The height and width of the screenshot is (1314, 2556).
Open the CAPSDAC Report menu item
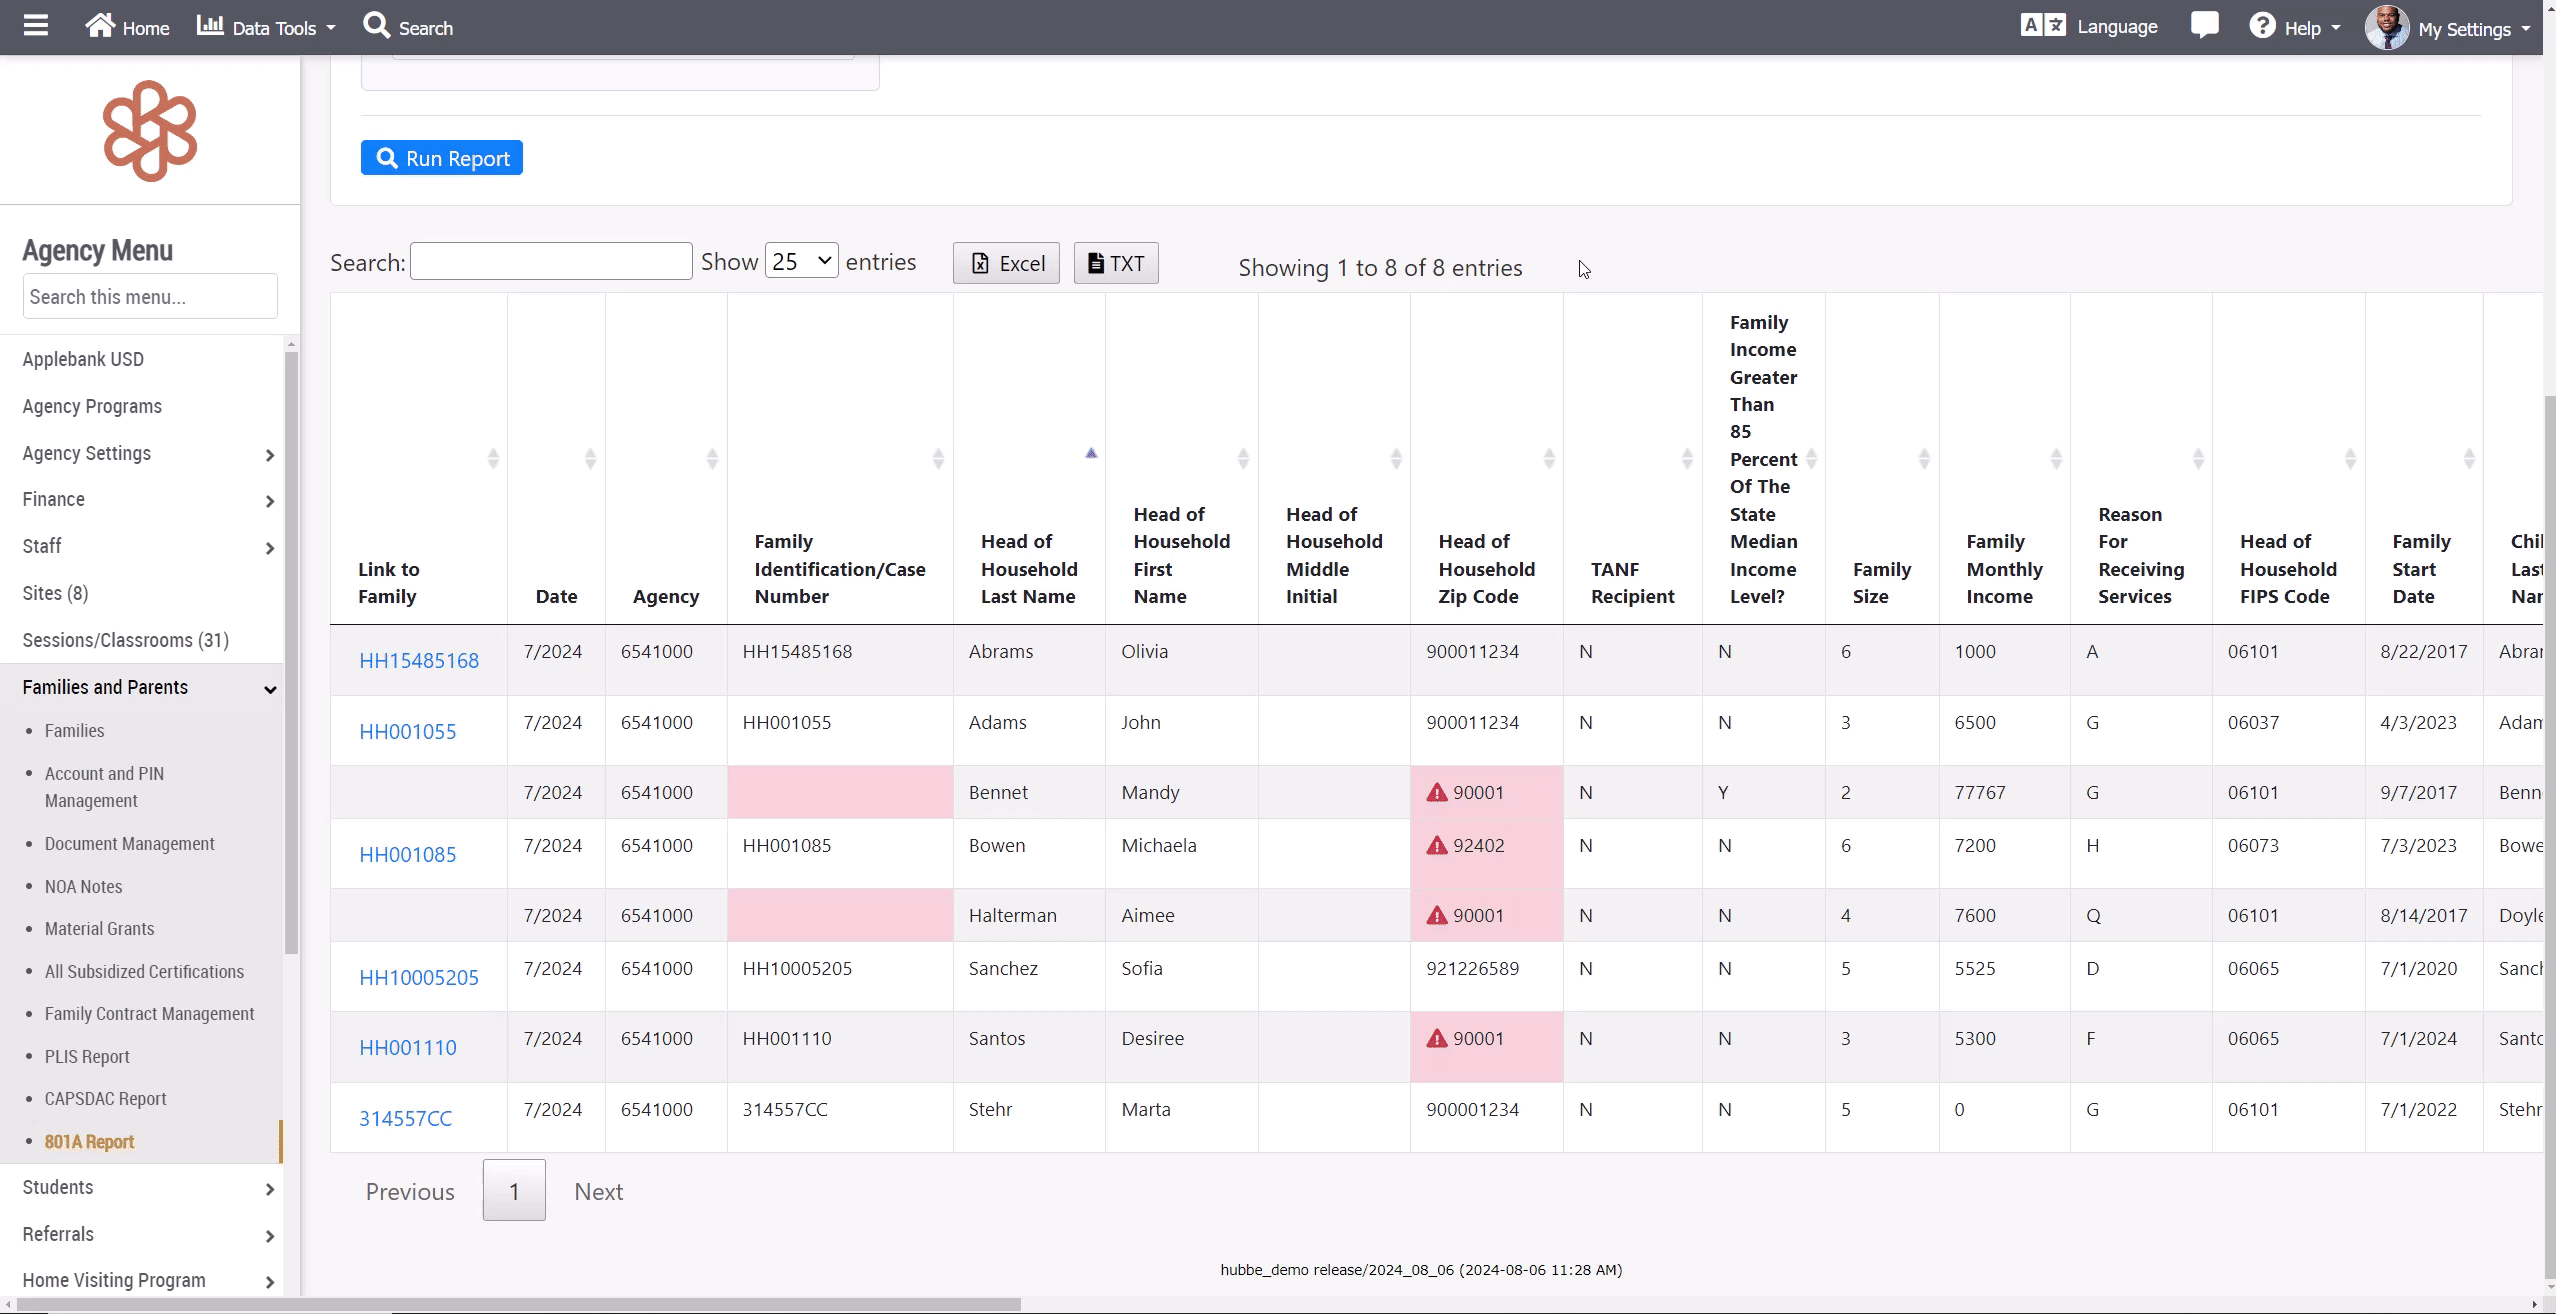point(105,1098)
